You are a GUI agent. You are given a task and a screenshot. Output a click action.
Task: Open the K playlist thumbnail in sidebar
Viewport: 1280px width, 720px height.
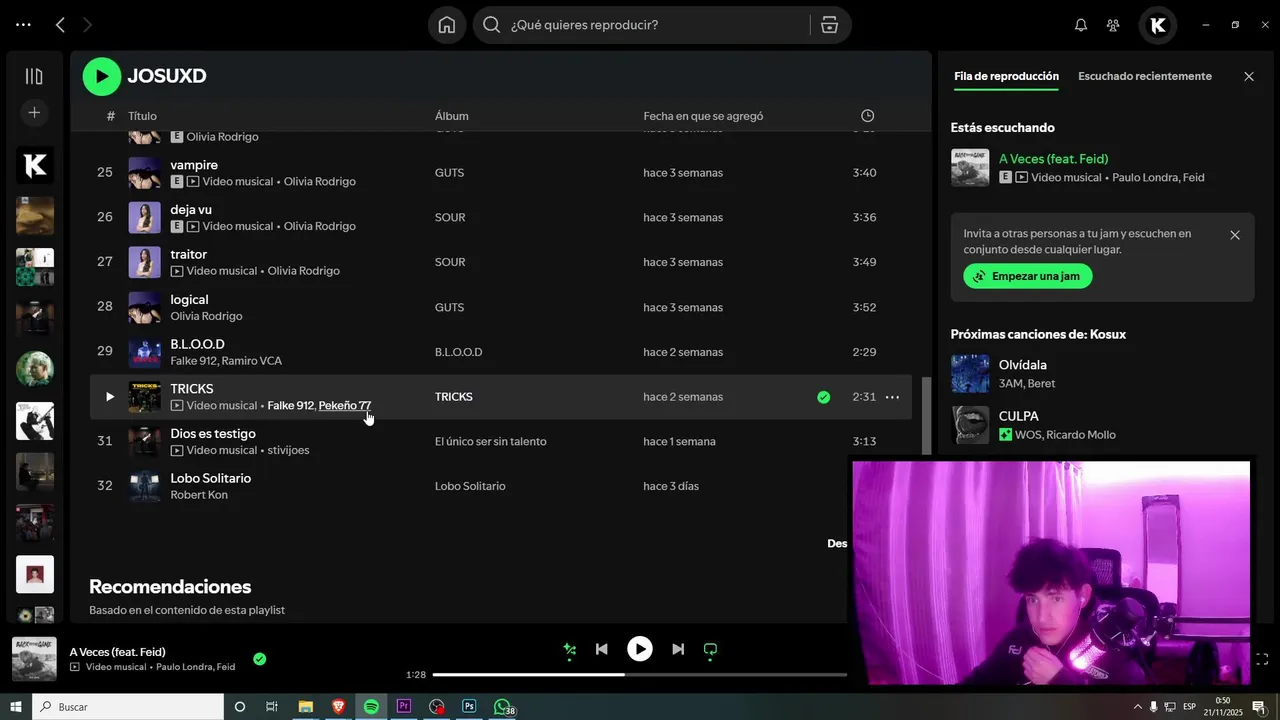coord(35,165)
